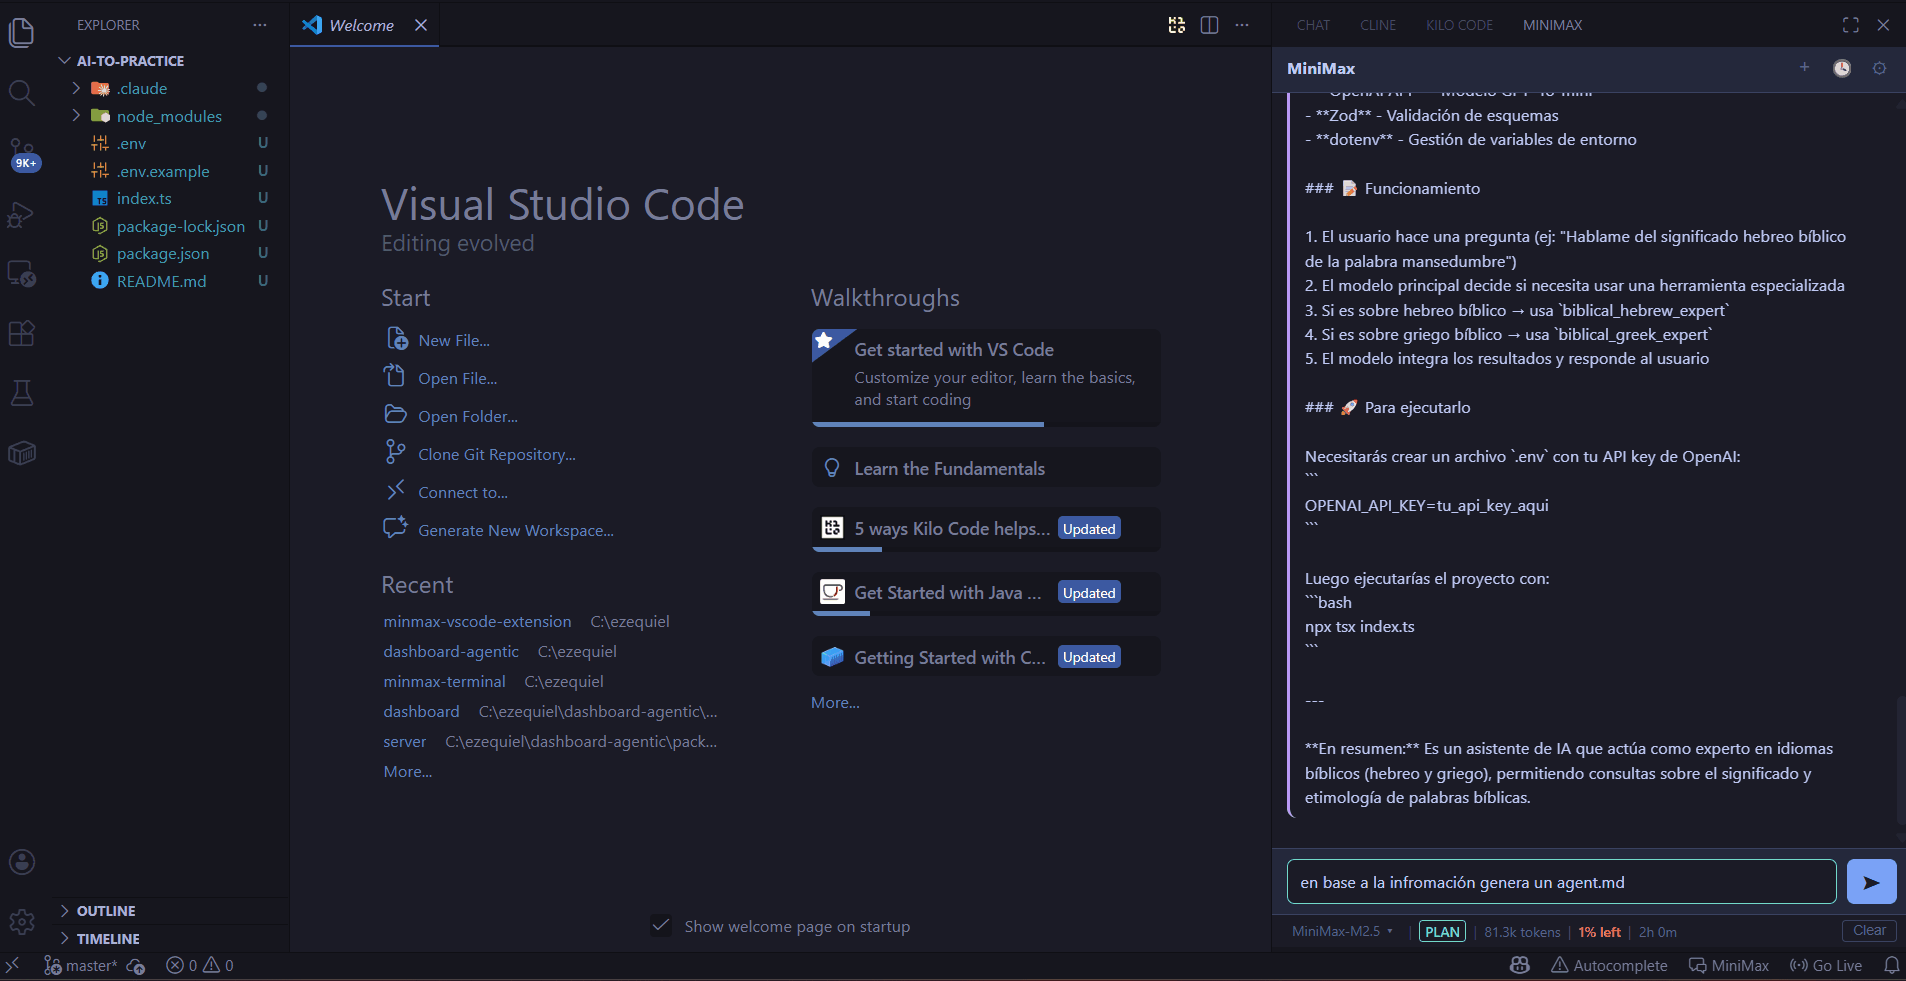Open Run and Debug view
The height and width of the screenshot is (981, 1906).
tap(21, 214)
